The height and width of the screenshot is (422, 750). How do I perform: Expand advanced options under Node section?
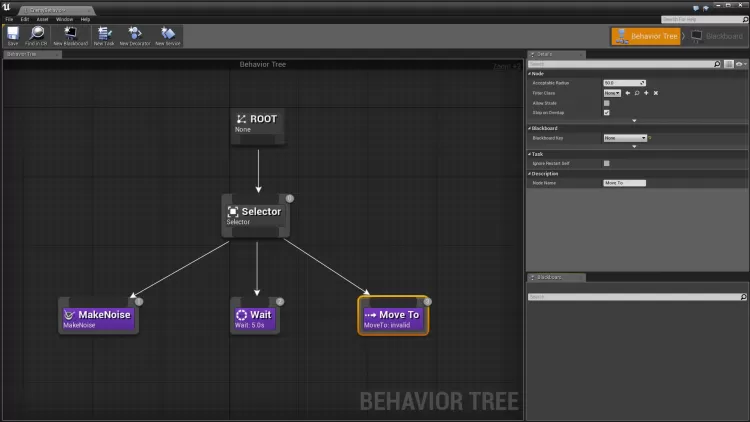634,121
